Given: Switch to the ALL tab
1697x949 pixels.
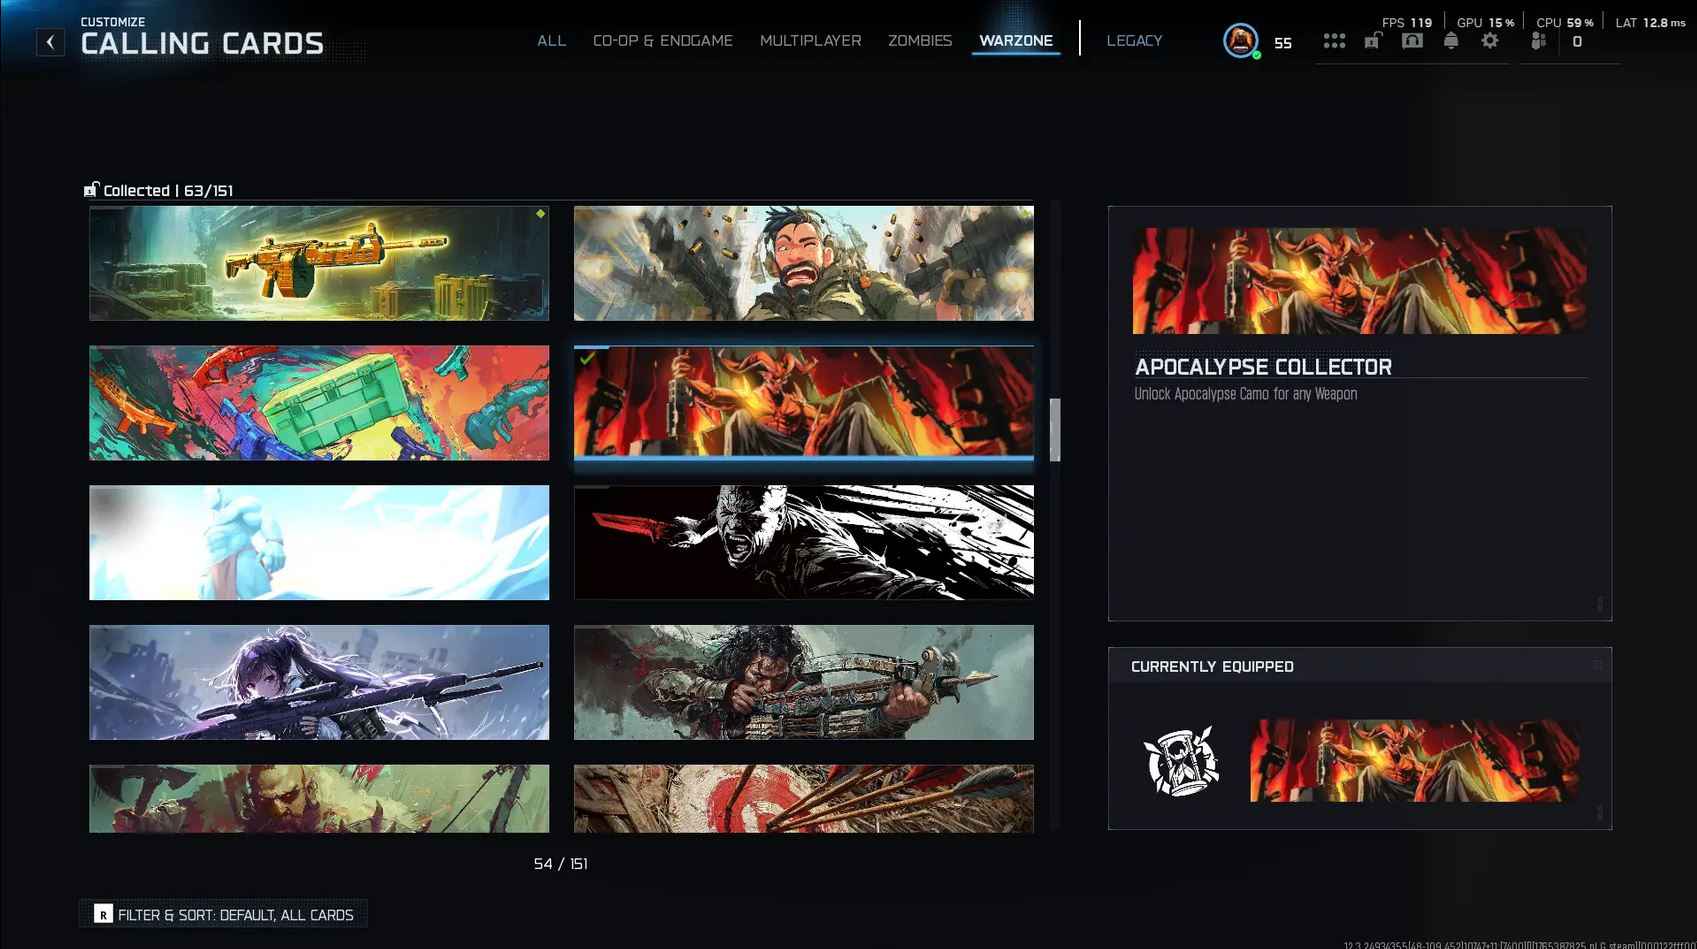Looking at the screenshot, I should tap(551, 41).
